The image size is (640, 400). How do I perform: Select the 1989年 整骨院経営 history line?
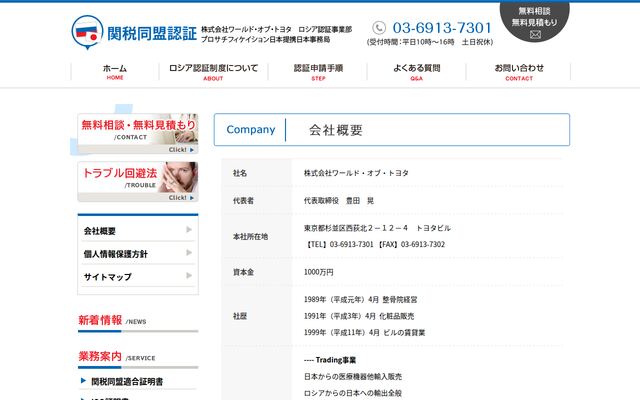click(360, 299)
